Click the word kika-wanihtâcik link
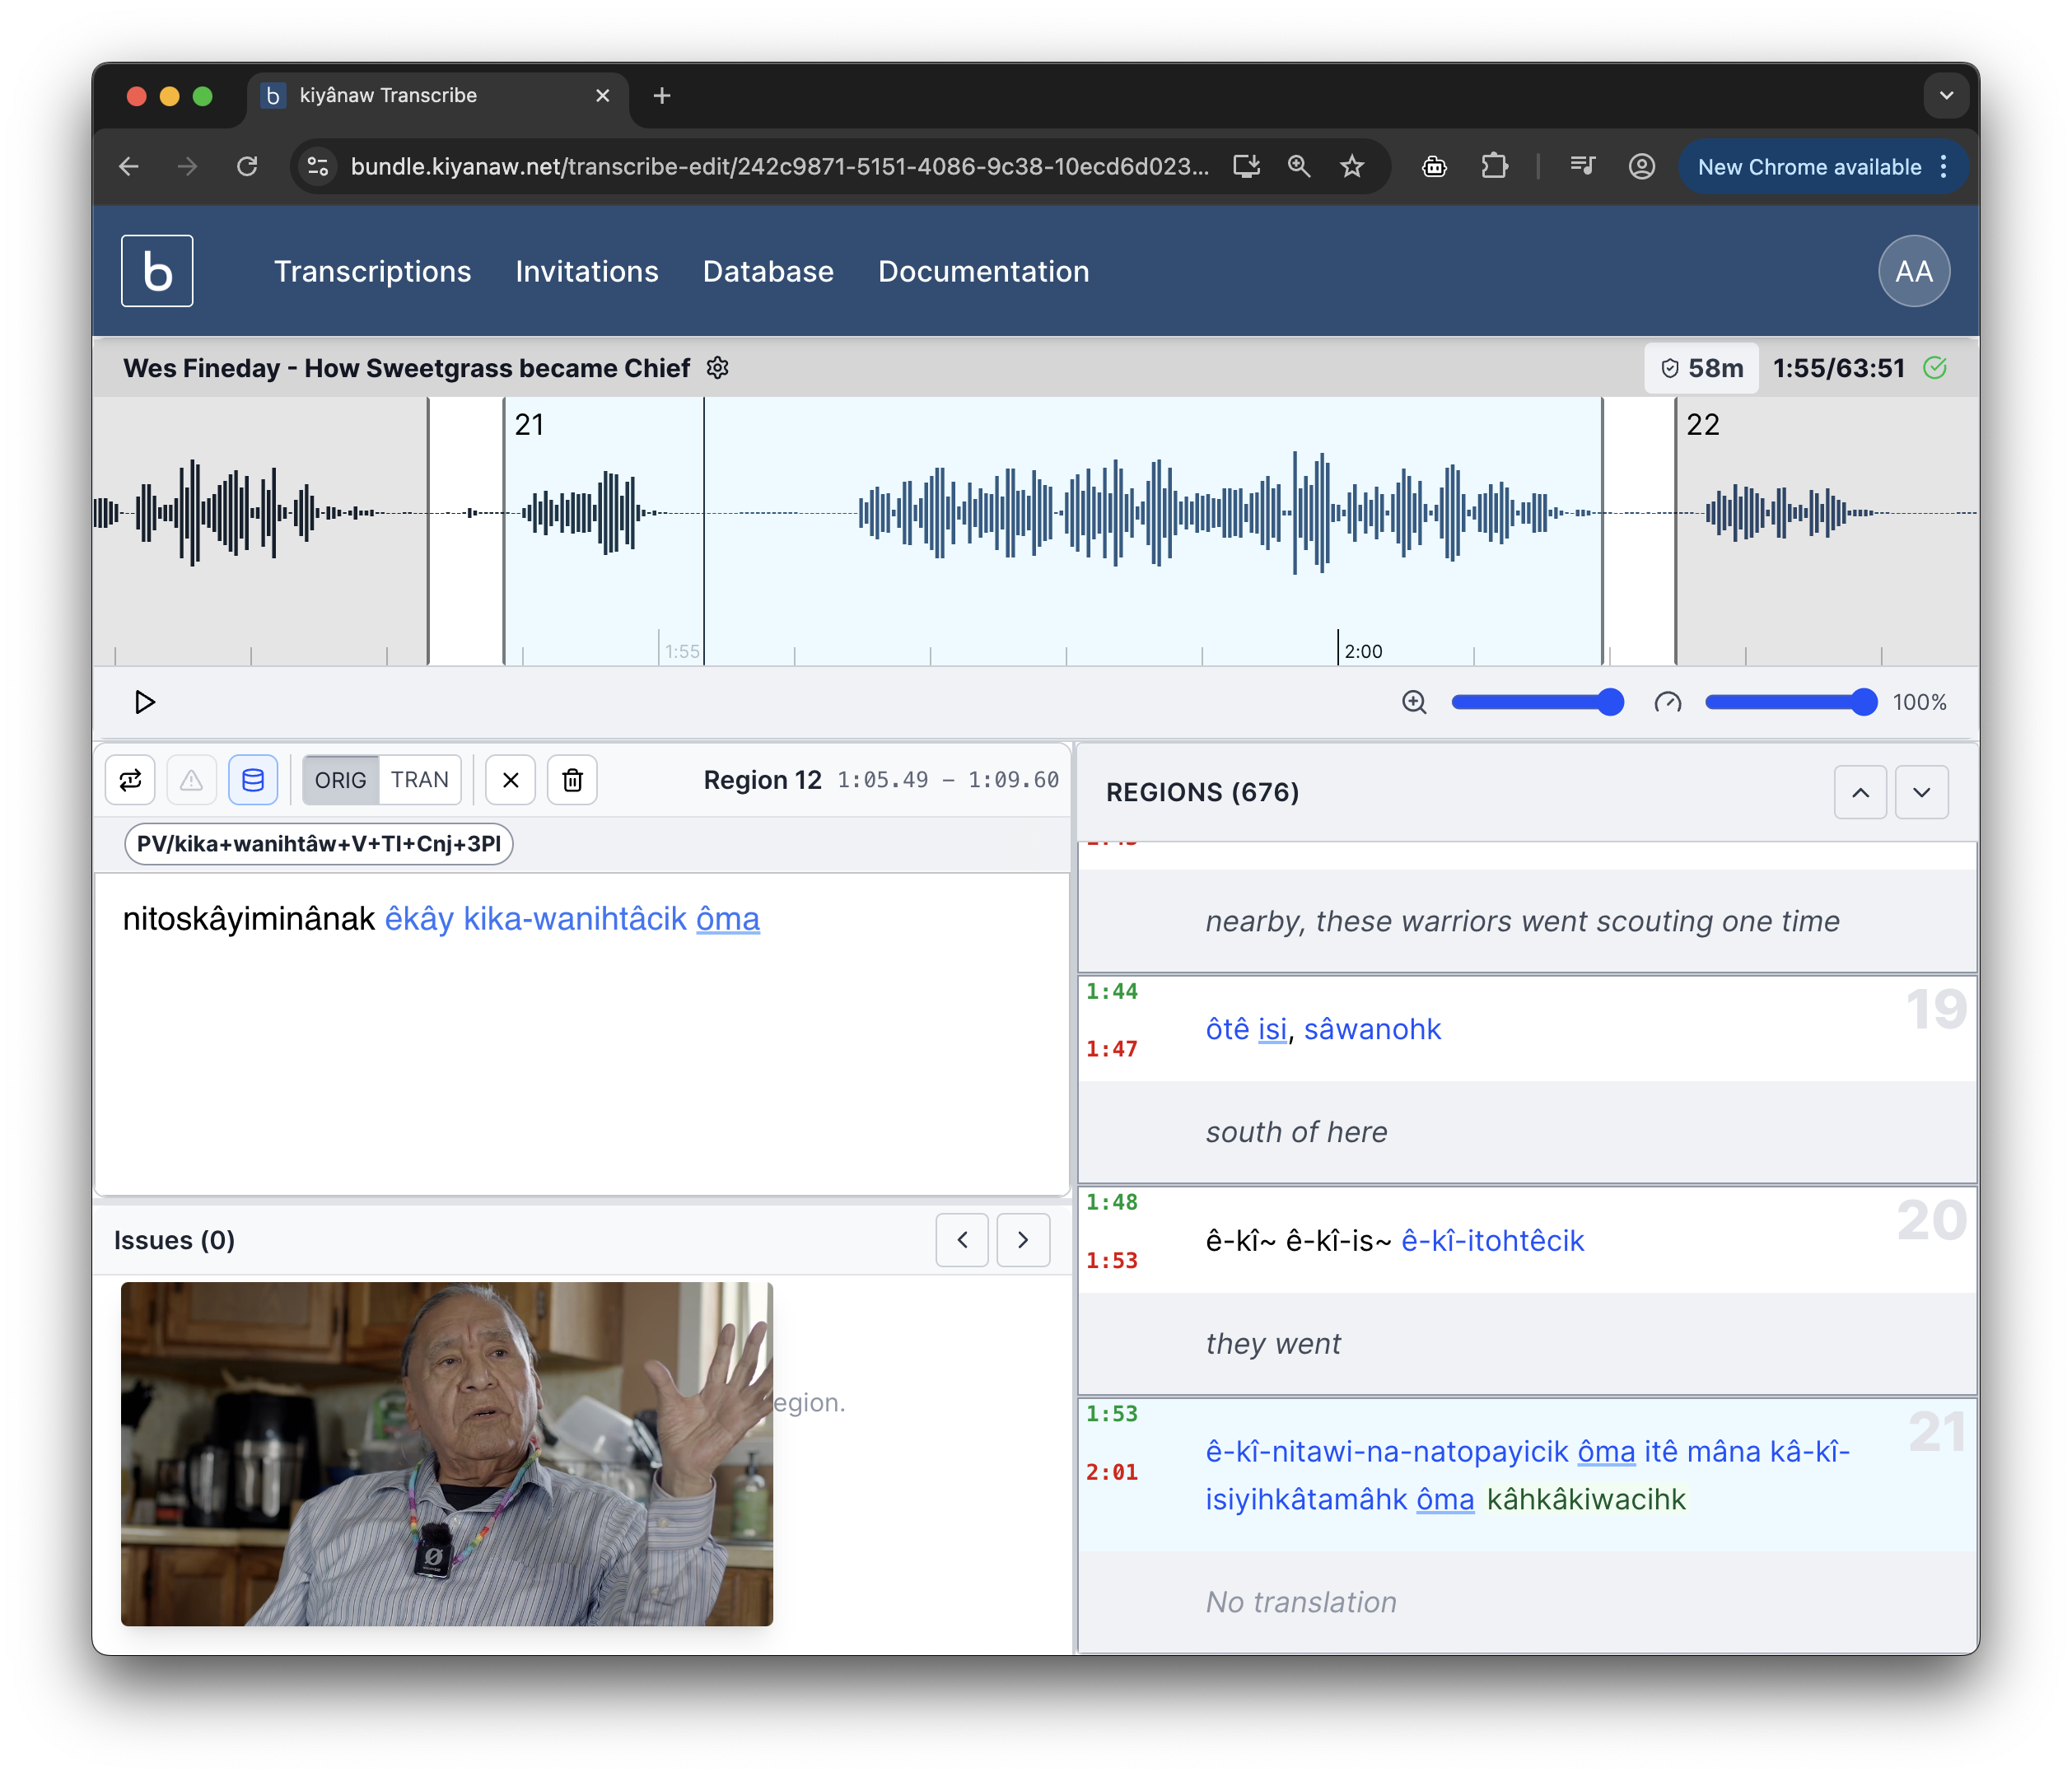This screenshot has width=2072, height=1777. pyautogui.click(x=572, y=919)
